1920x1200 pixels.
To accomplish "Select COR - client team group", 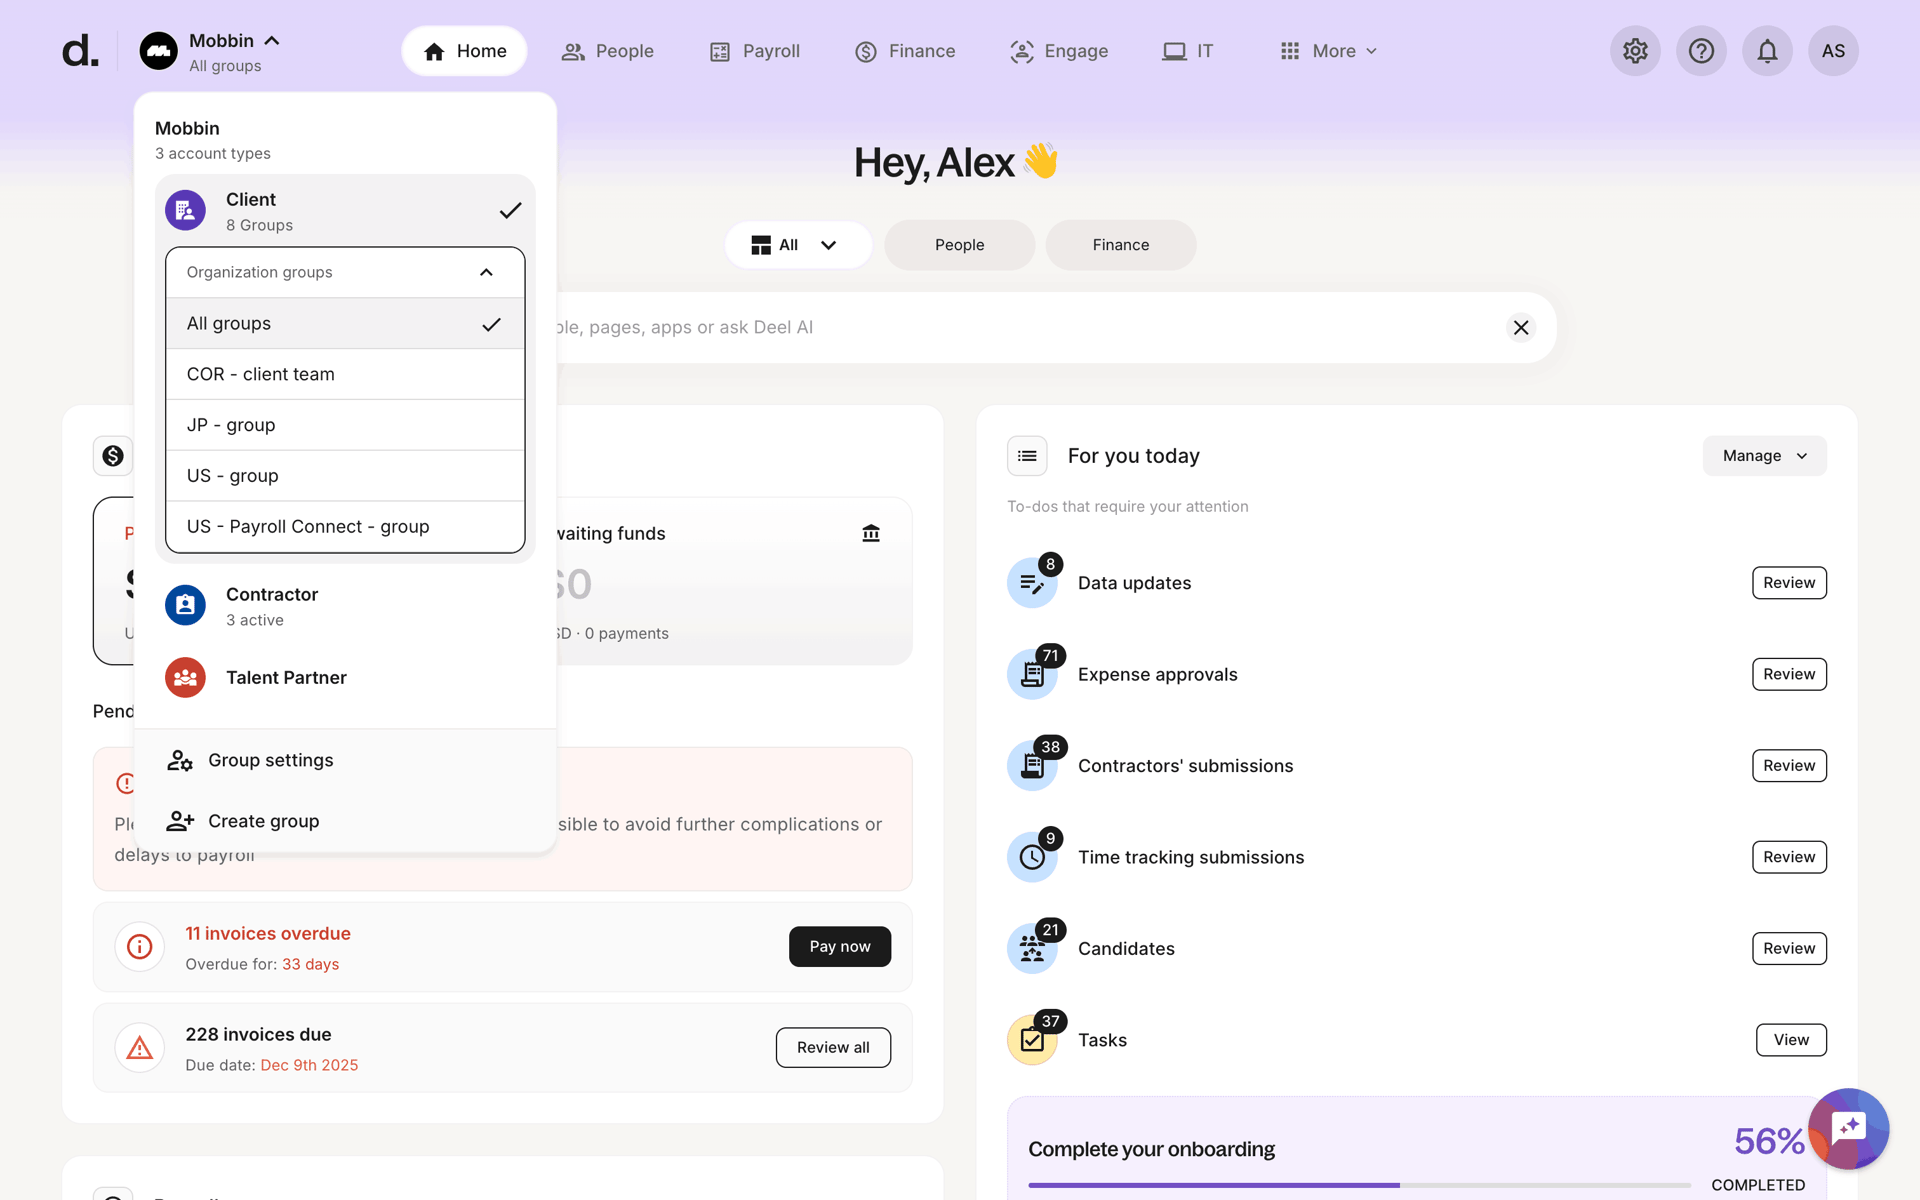I will (x=345, y=374).
